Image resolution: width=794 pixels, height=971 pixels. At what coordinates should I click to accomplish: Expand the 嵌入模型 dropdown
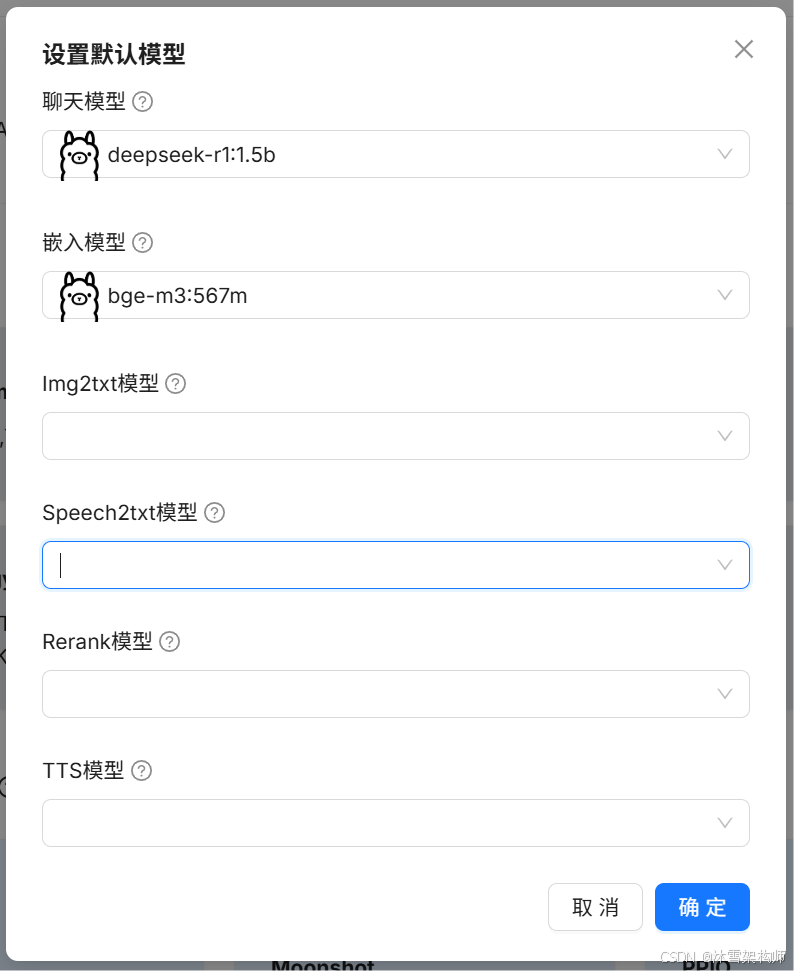(724, 295)
